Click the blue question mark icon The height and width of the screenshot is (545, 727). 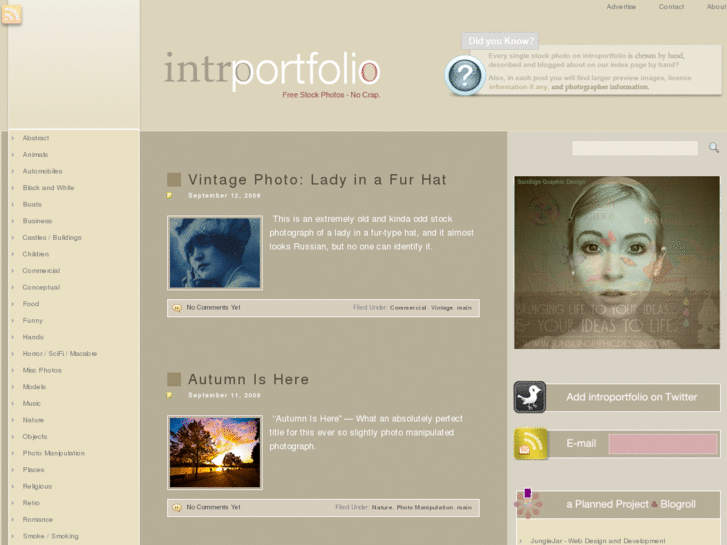[x=464, y=75]
